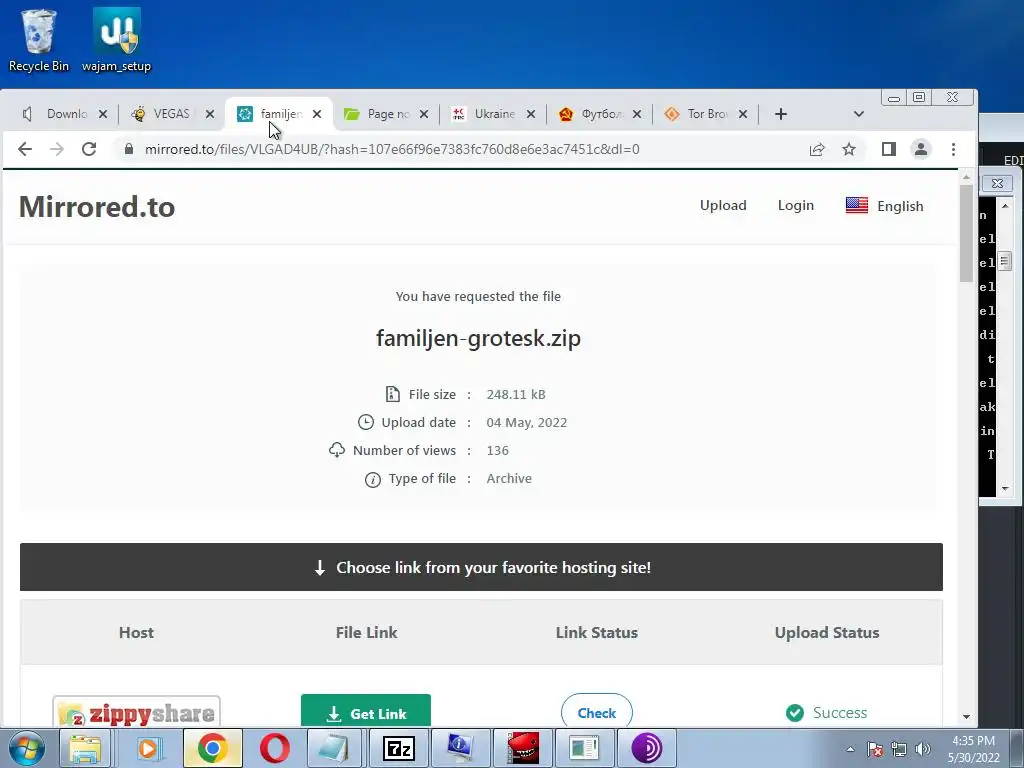Open Windows Explorer from taskbar
This screenshot has width=1024, height=768.
coord(85,748)
